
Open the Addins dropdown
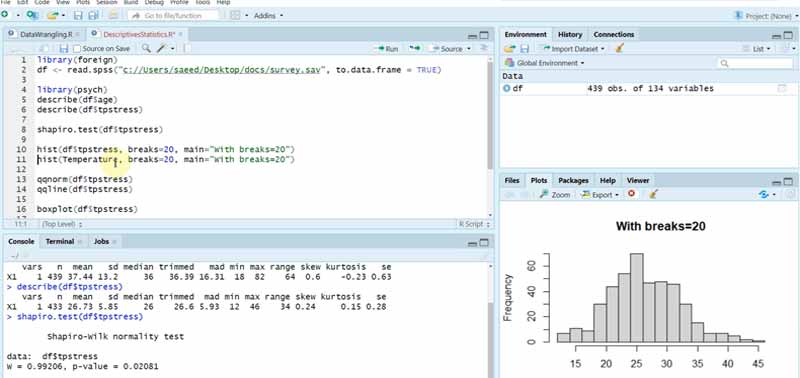point(268,16)
